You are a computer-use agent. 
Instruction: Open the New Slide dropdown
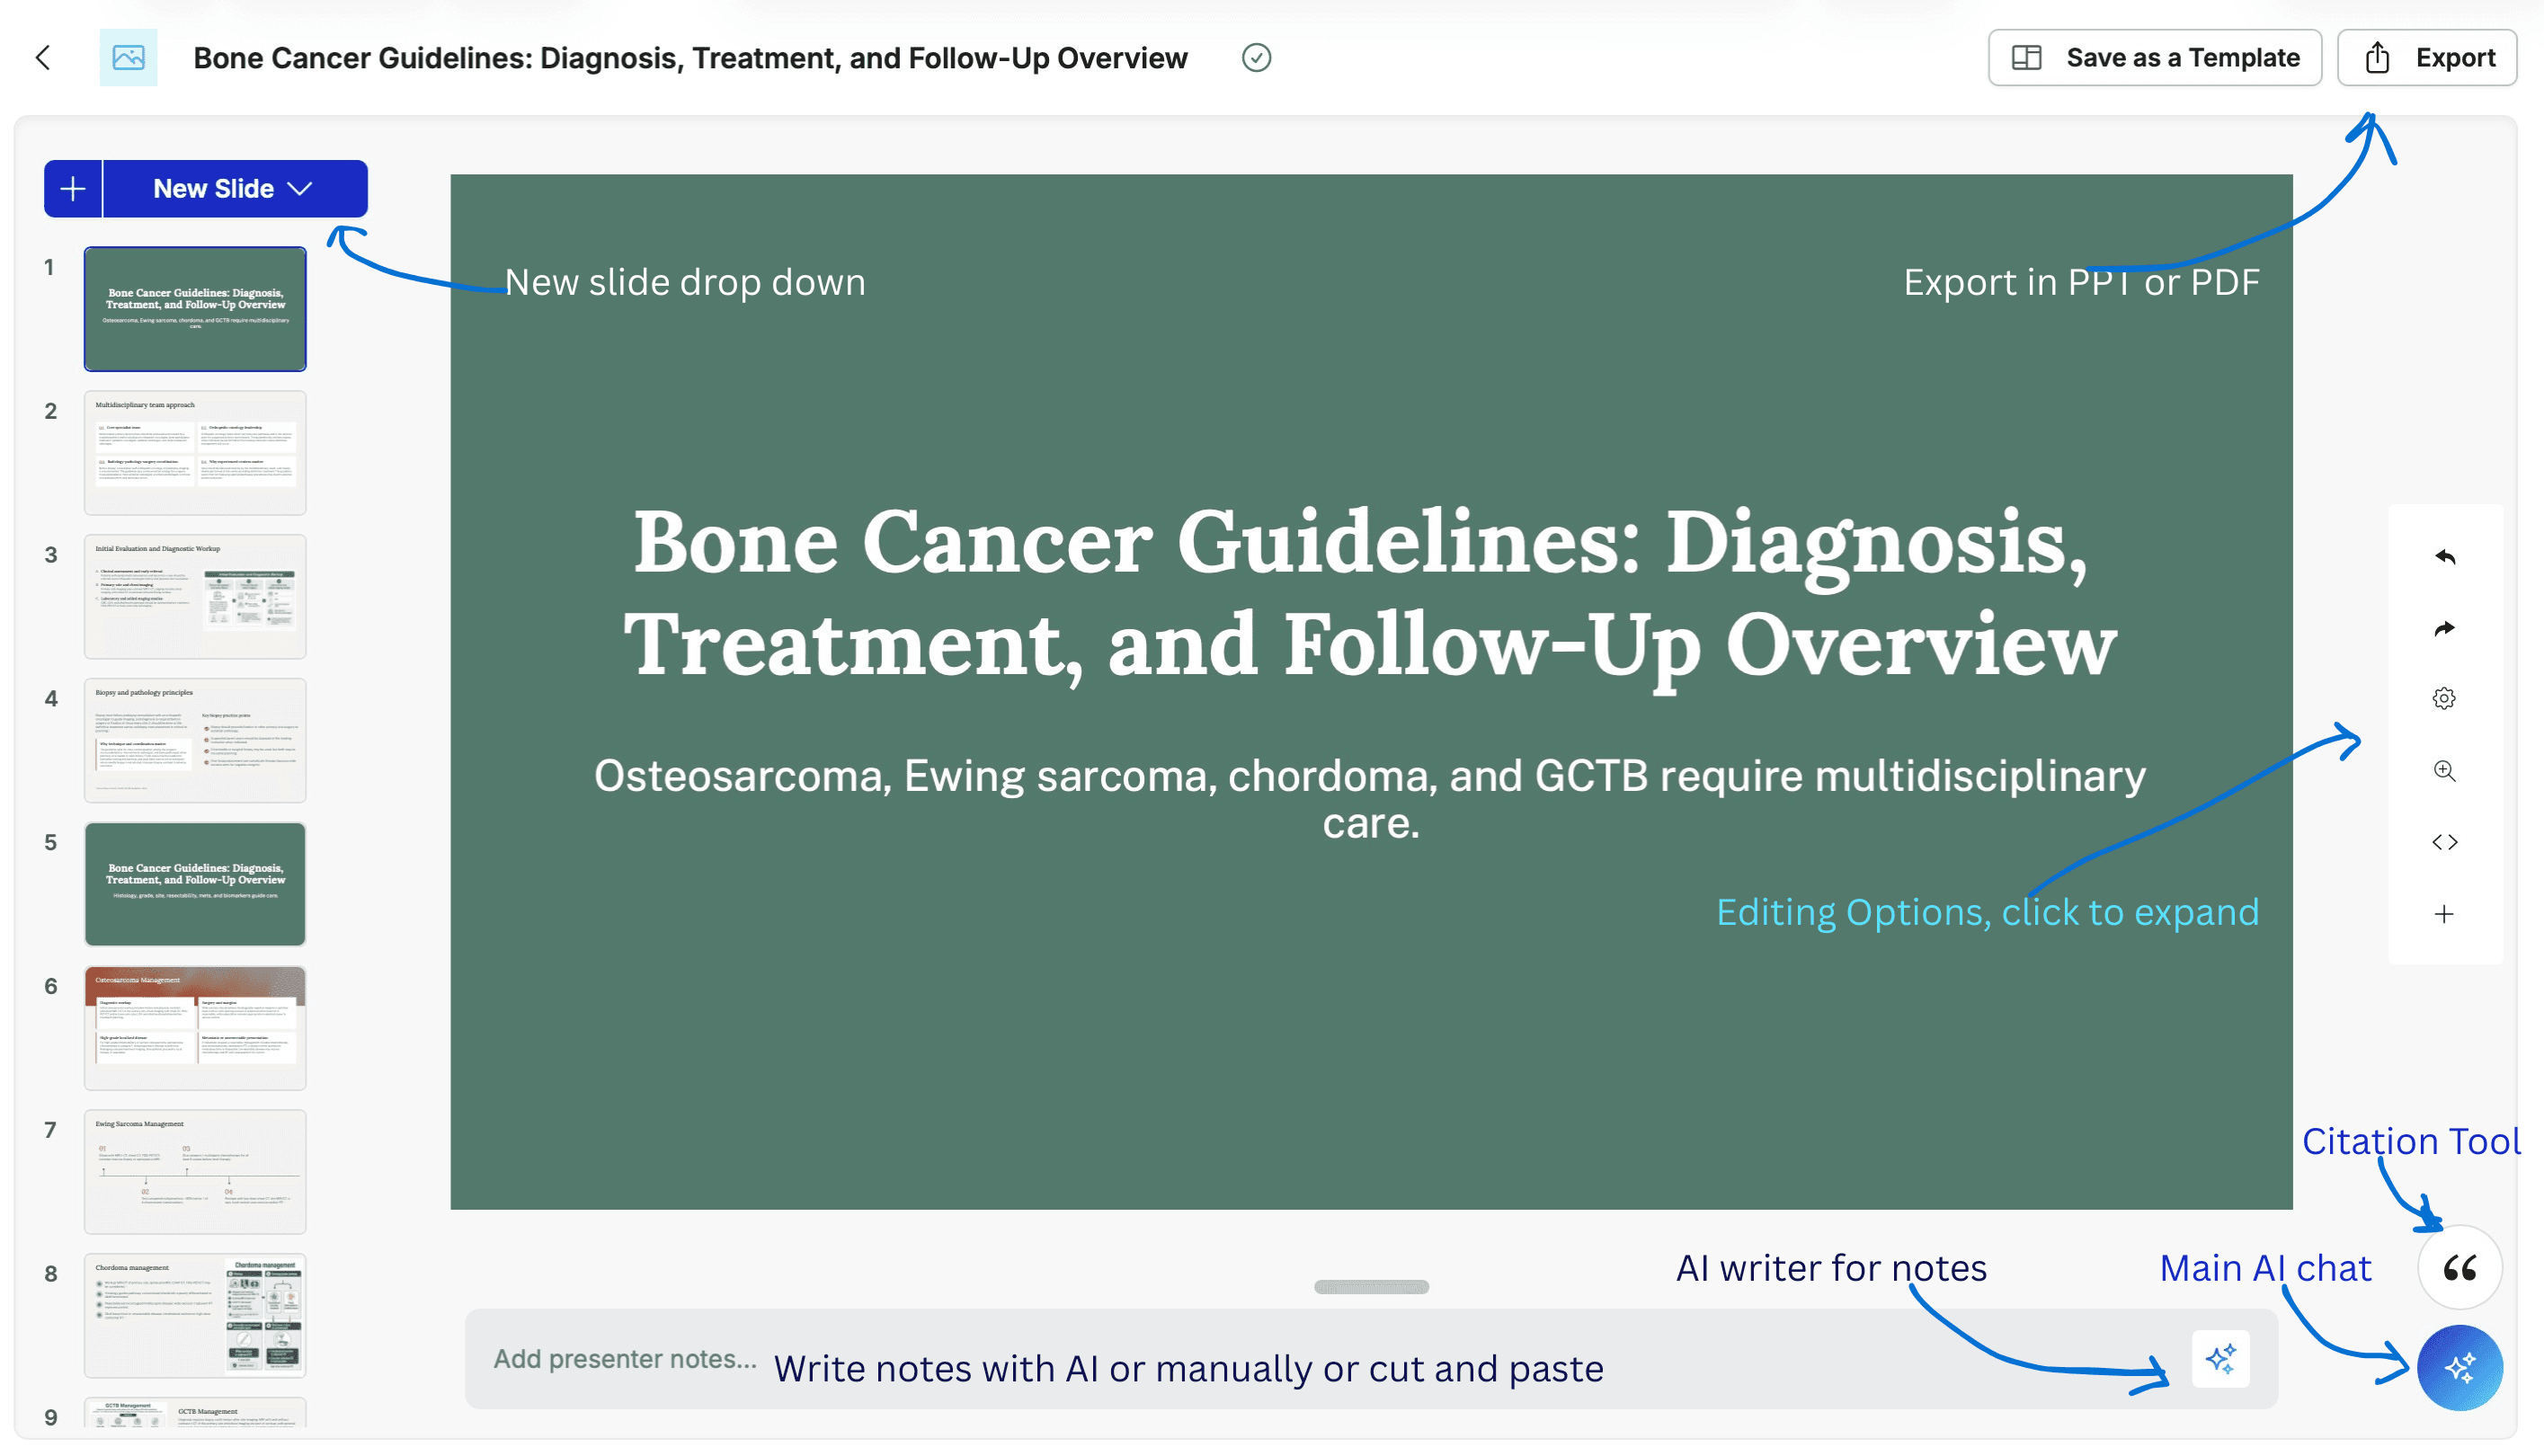(x=235, y=188)
